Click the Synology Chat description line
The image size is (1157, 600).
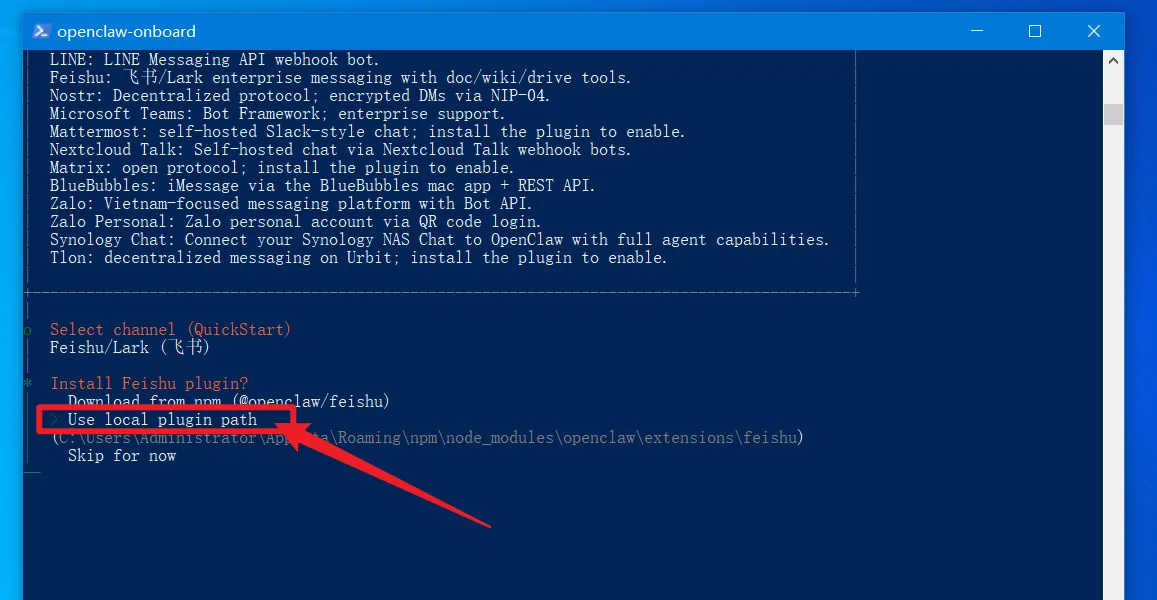tap(440, 240)
